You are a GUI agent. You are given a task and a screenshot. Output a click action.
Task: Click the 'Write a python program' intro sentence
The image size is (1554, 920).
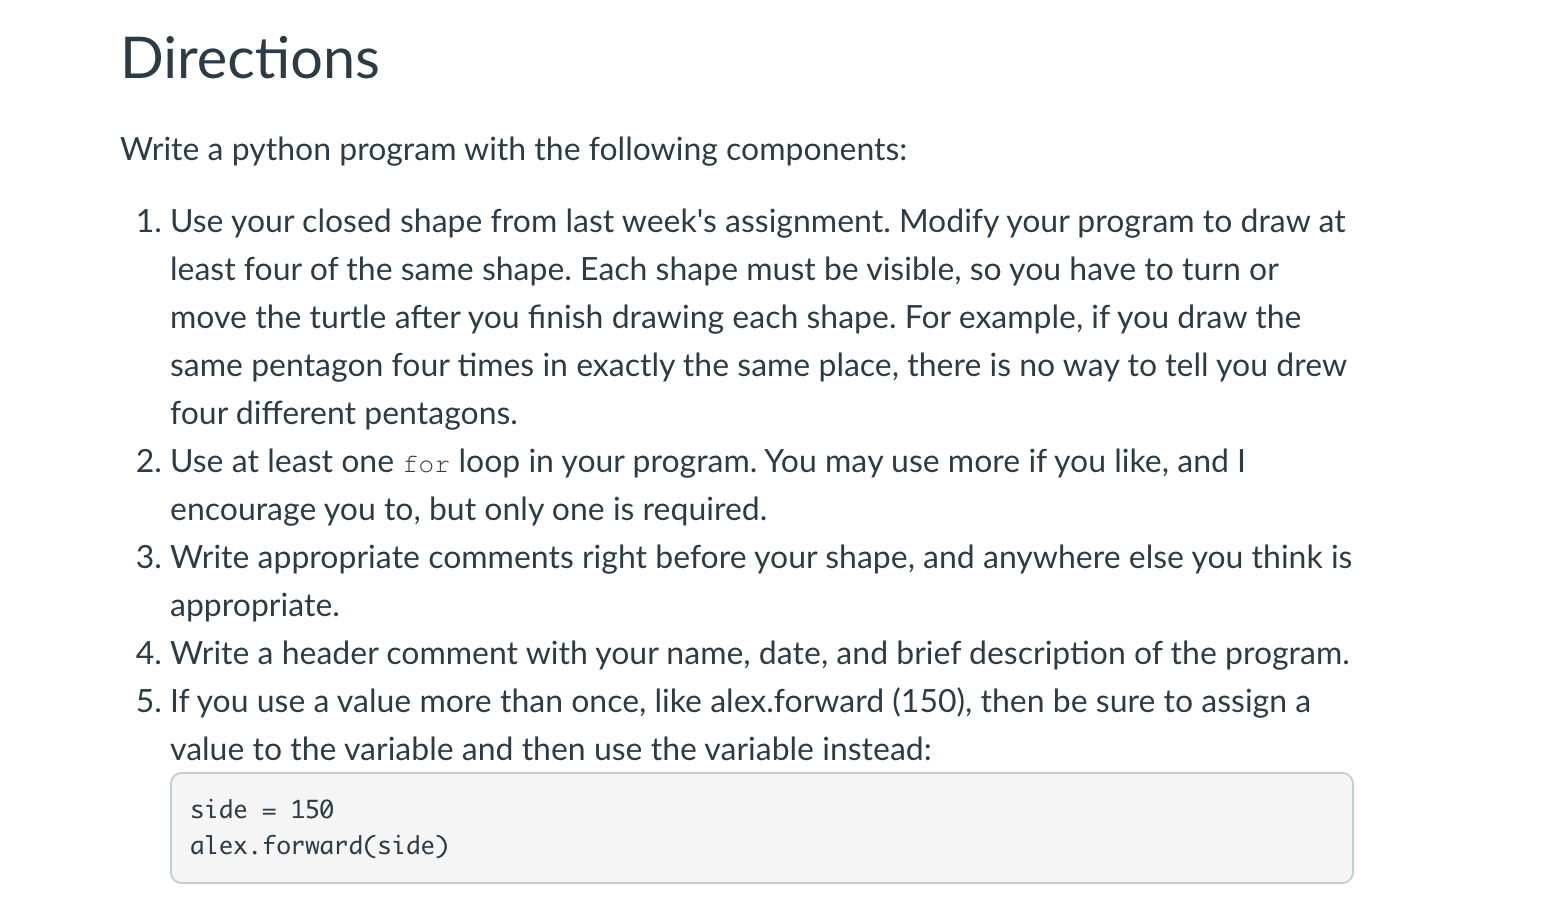coord(513,149)
